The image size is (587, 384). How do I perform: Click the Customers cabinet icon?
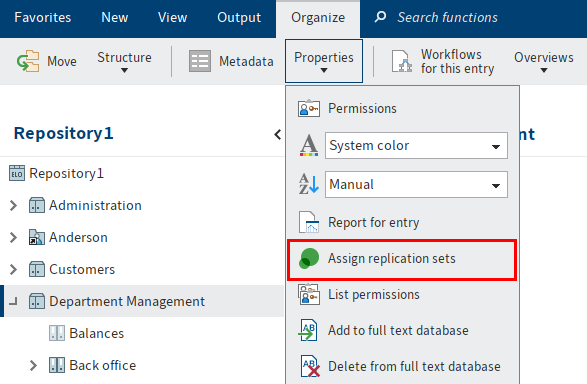click(37, 269)
